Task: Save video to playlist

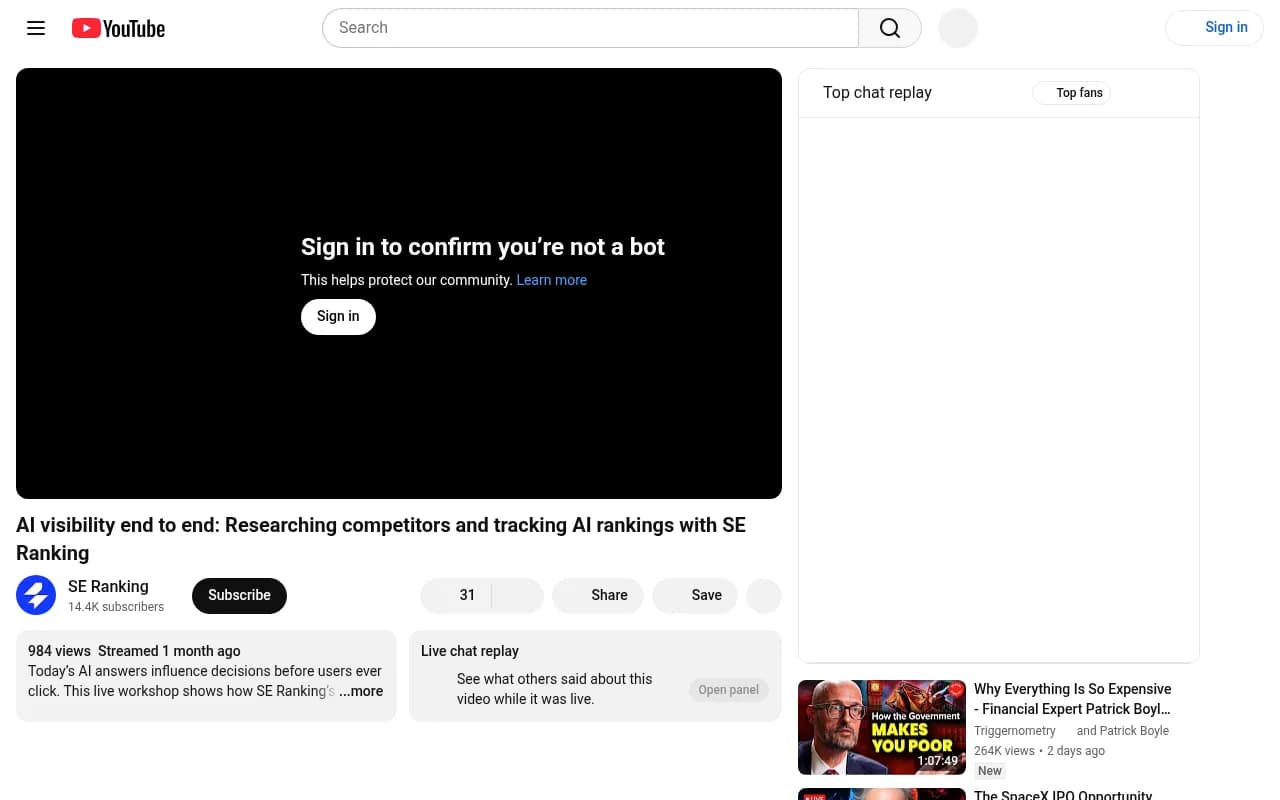Action: coord(695,595)
